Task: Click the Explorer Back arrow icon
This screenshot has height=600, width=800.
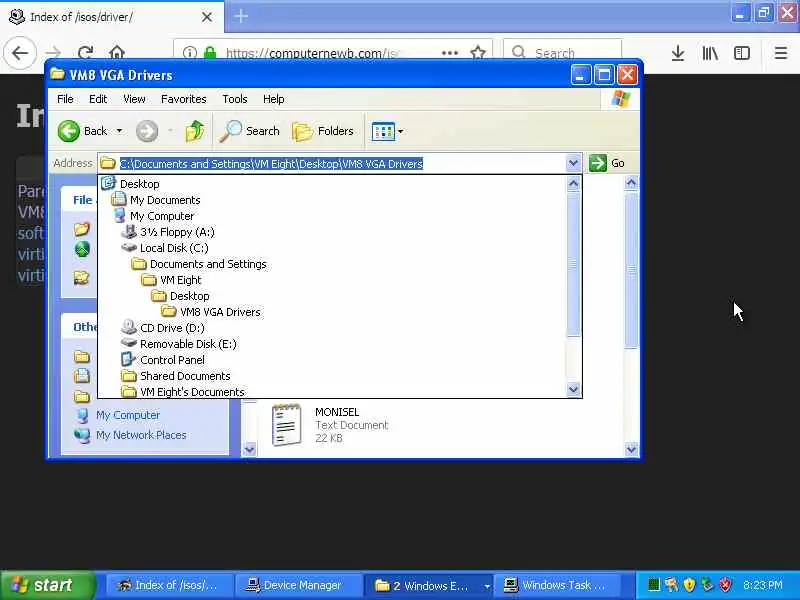Action: pyautogui.click(x=68, y=131)
